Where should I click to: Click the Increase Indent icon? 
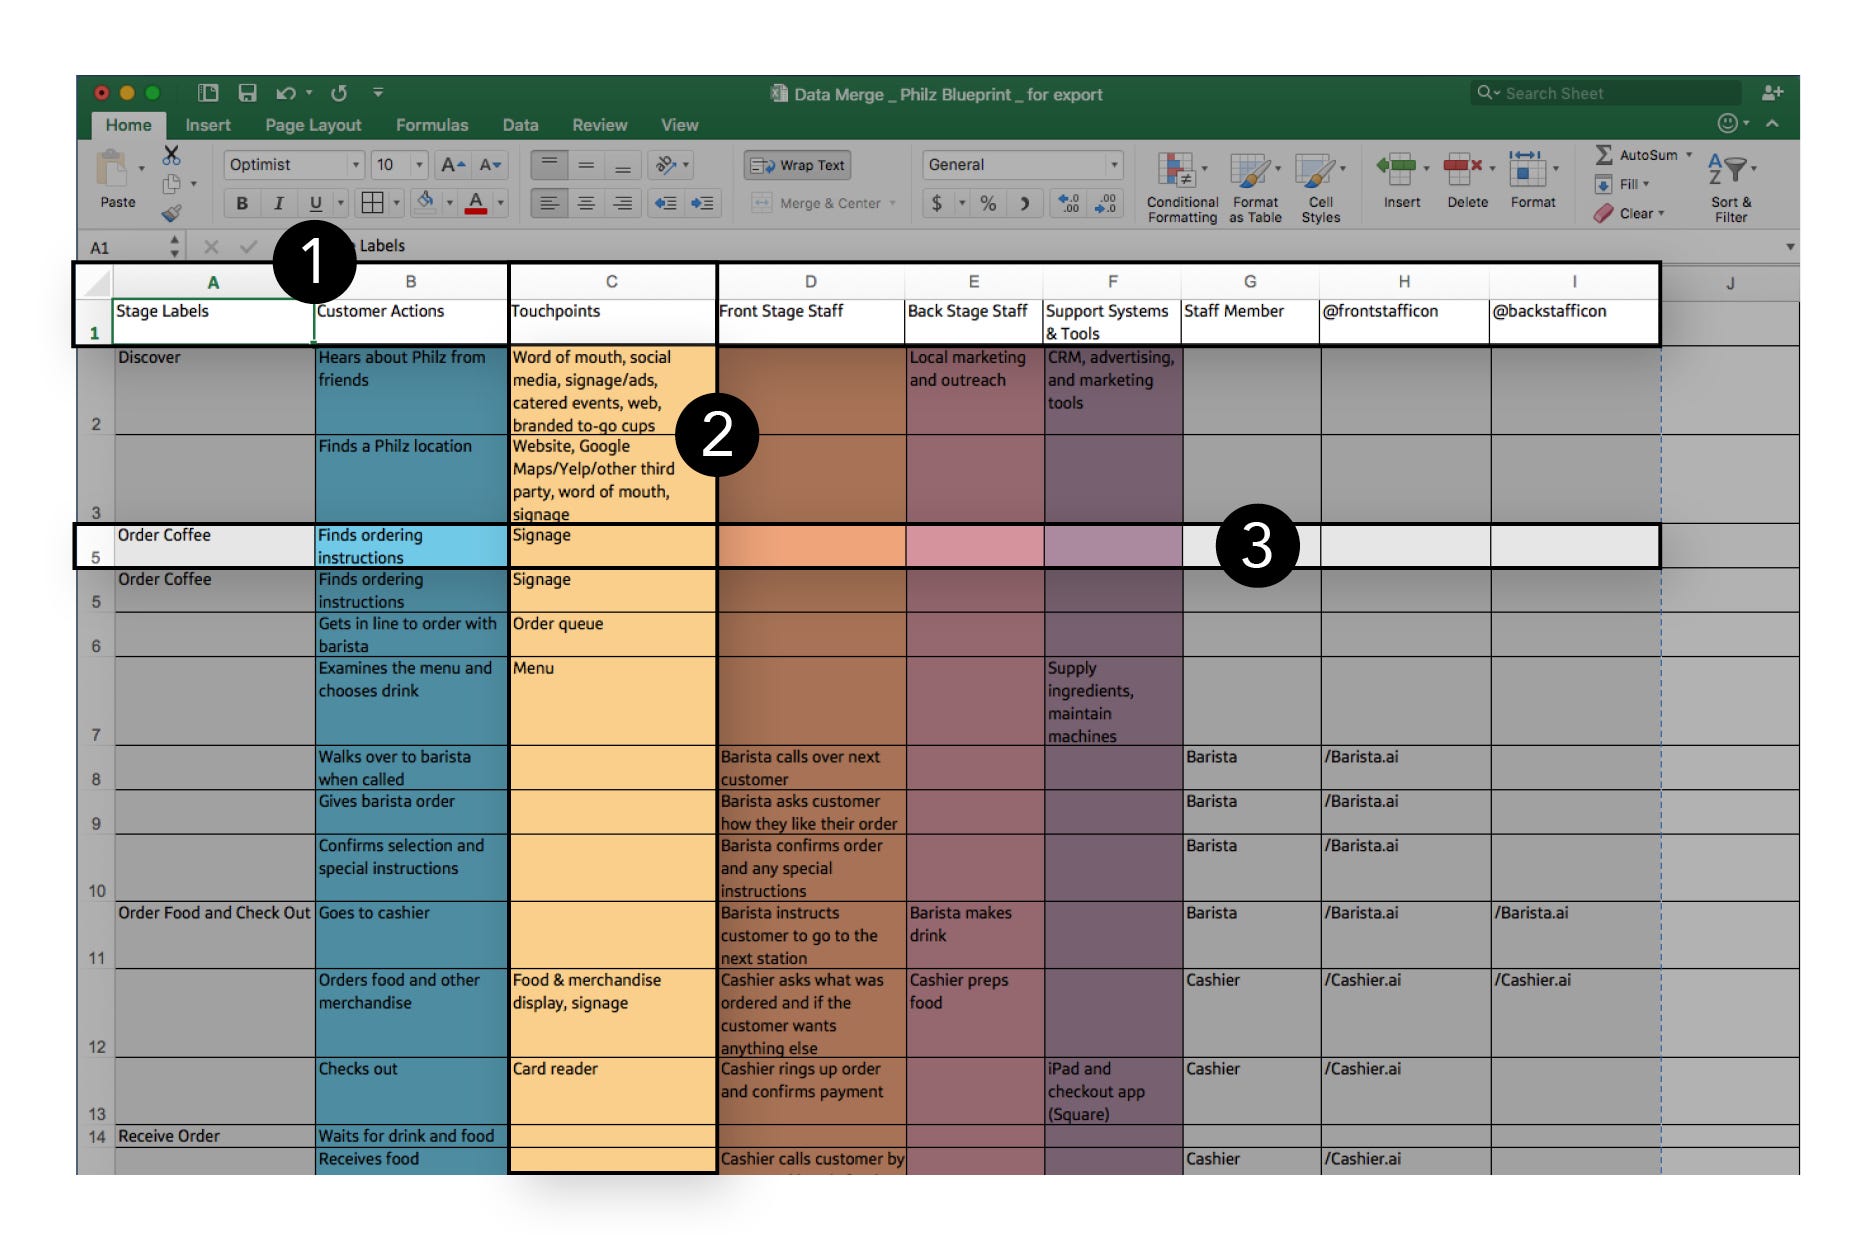point(703,203)
